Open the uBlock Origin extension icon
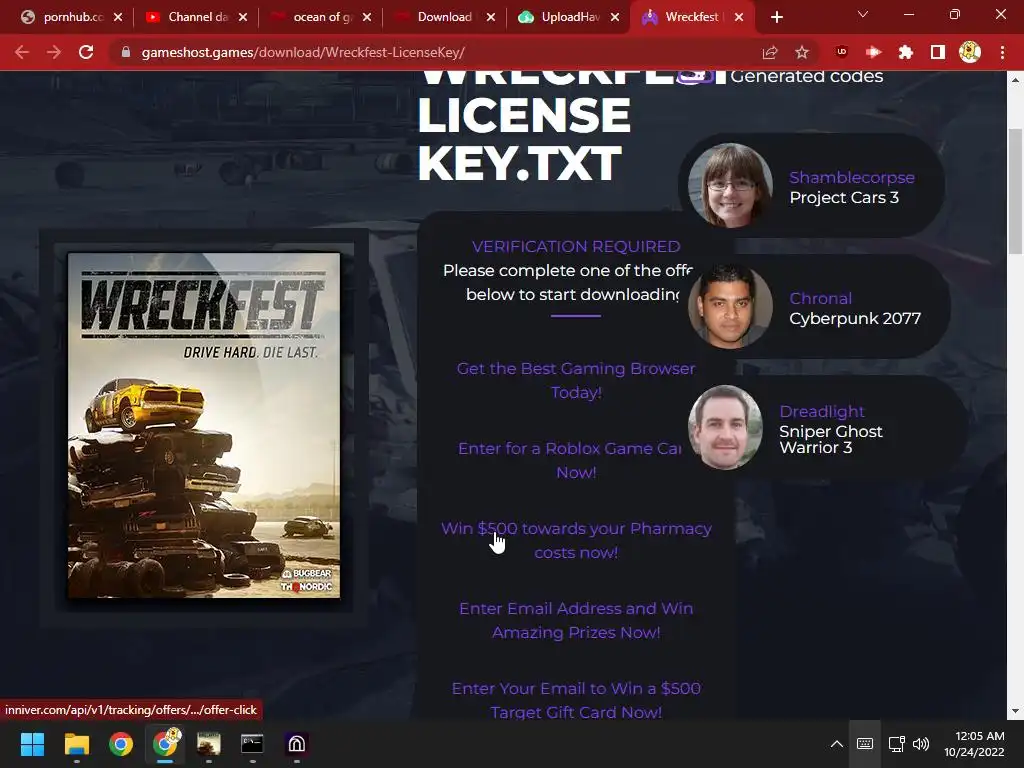Image resolution: width=1024 pixels, height=768 pixels. point(841,52)
